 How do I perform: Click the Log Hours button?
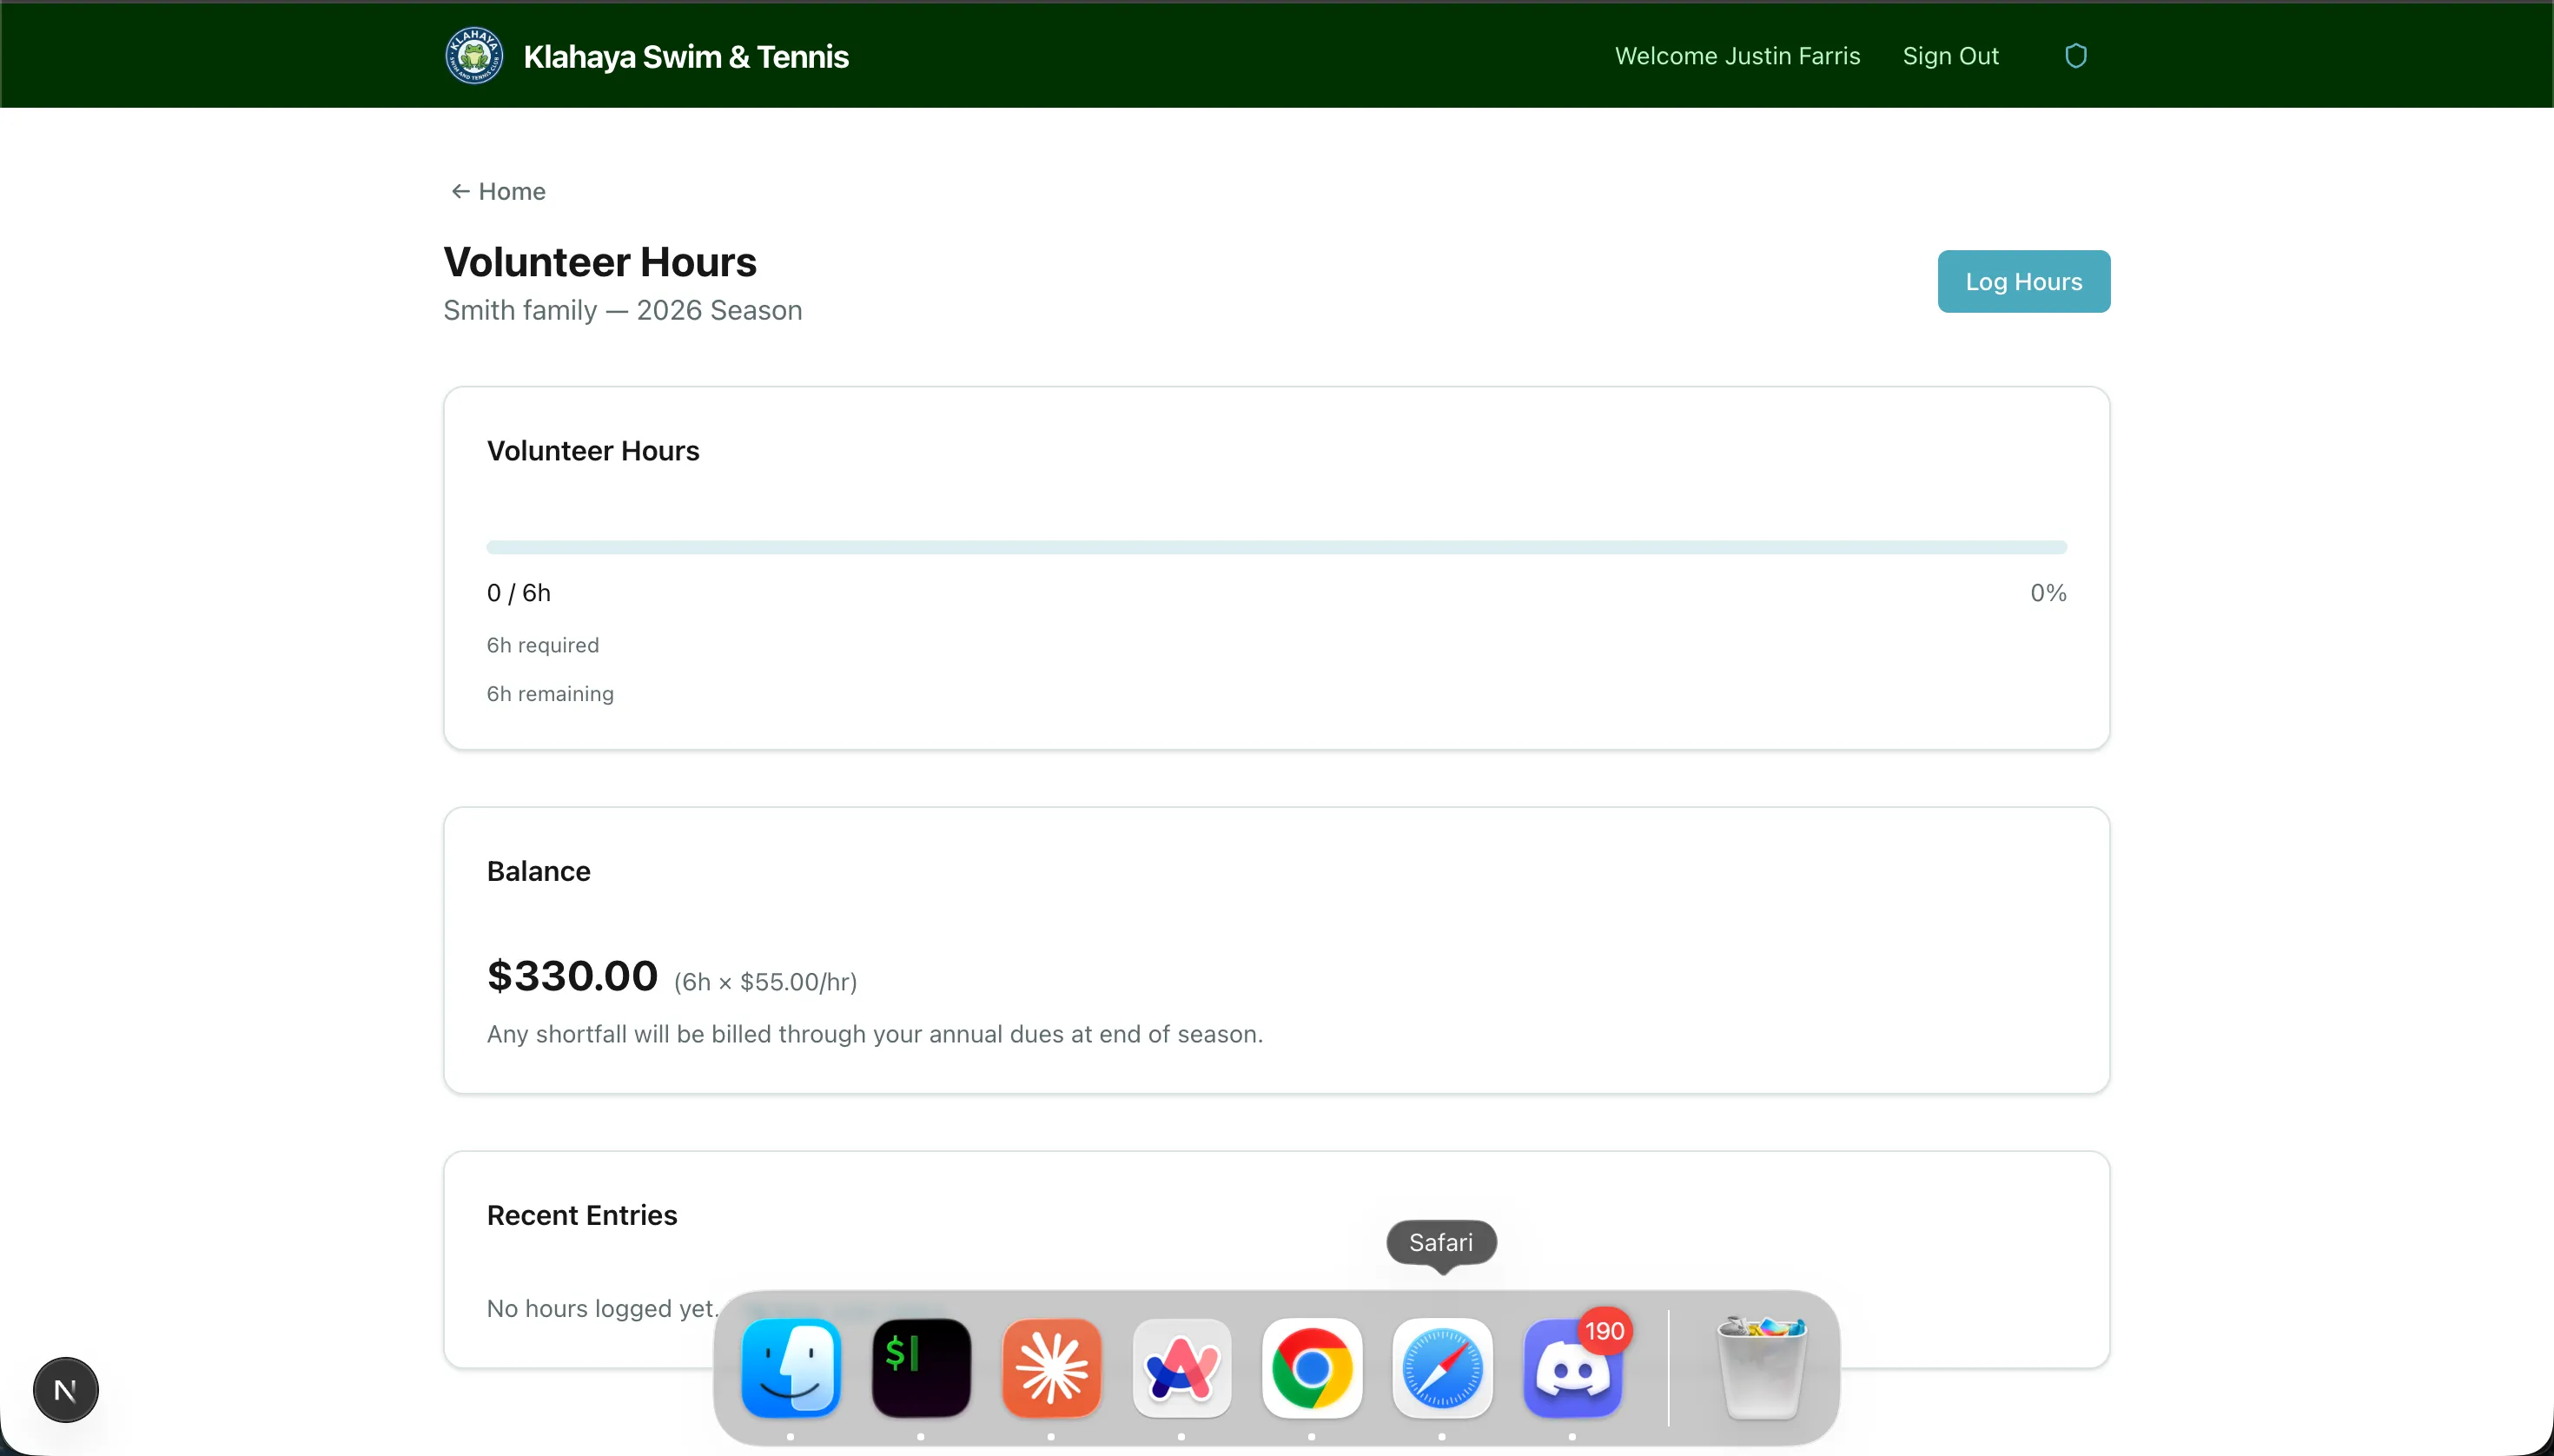tap(2023, 281)
